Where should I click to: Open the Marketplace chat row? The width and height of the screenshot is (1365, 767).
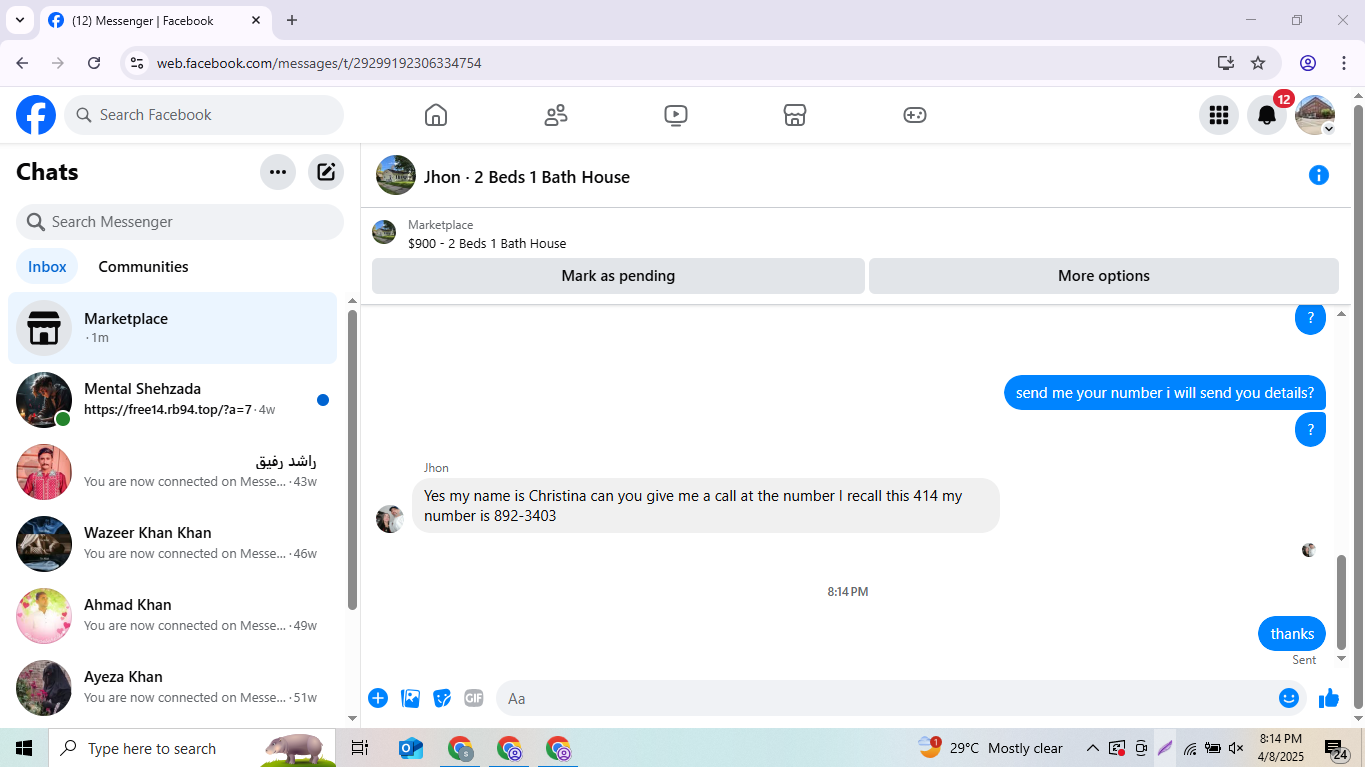(x=173, y=328)
